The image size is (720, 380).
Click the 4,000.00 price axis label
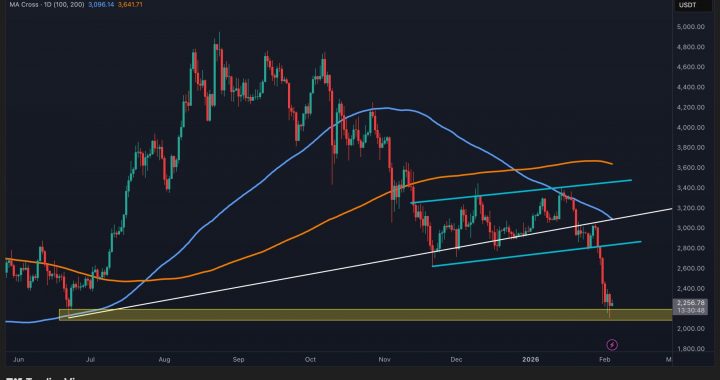(691, 128)
